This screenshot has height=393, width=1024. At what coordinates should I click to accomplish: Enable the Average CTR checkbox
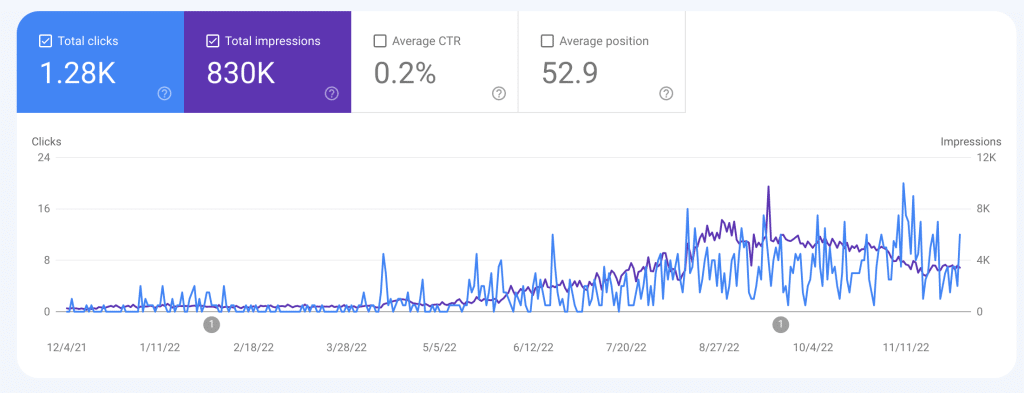click(x=379, y=41)
